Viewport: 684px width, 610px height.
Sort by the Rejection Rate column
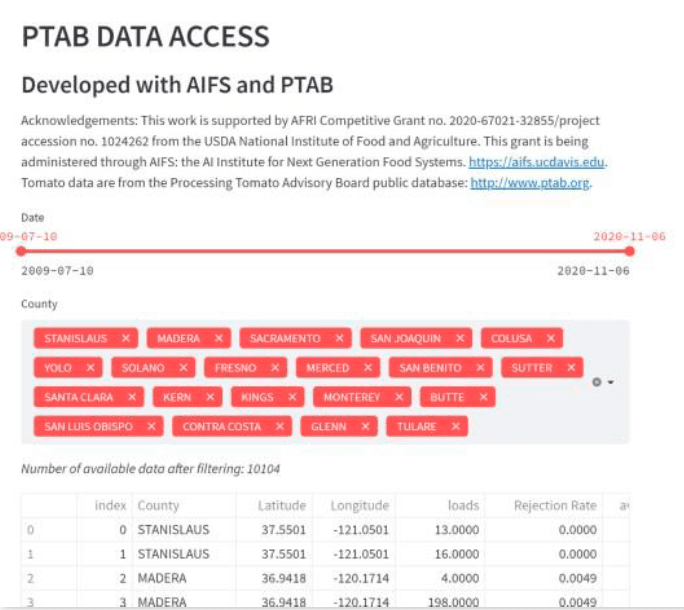tap(555, 506)
